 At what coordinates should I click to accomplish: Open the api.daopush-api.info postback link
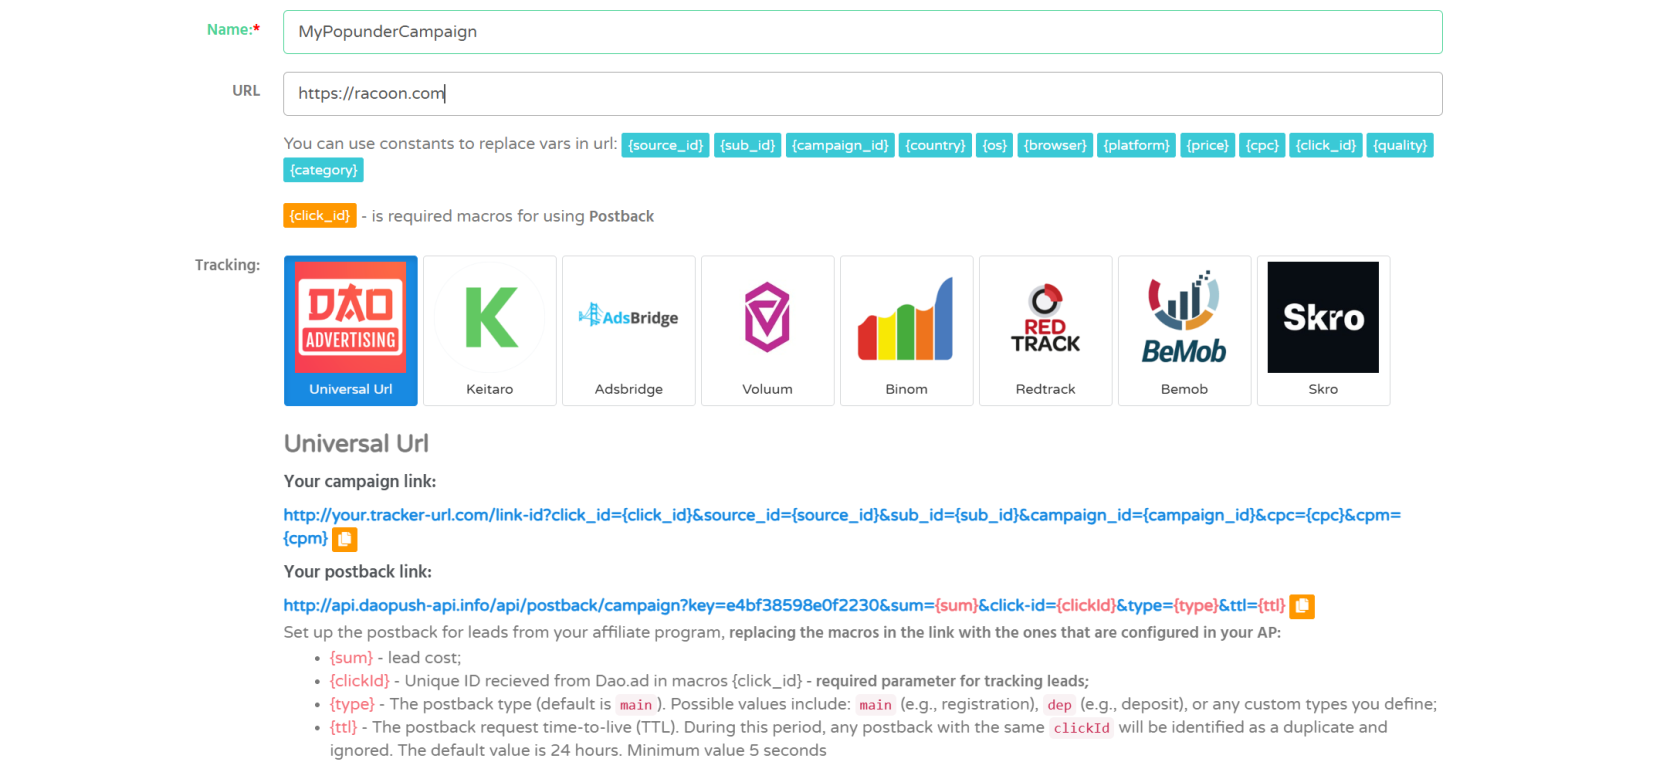784,605
